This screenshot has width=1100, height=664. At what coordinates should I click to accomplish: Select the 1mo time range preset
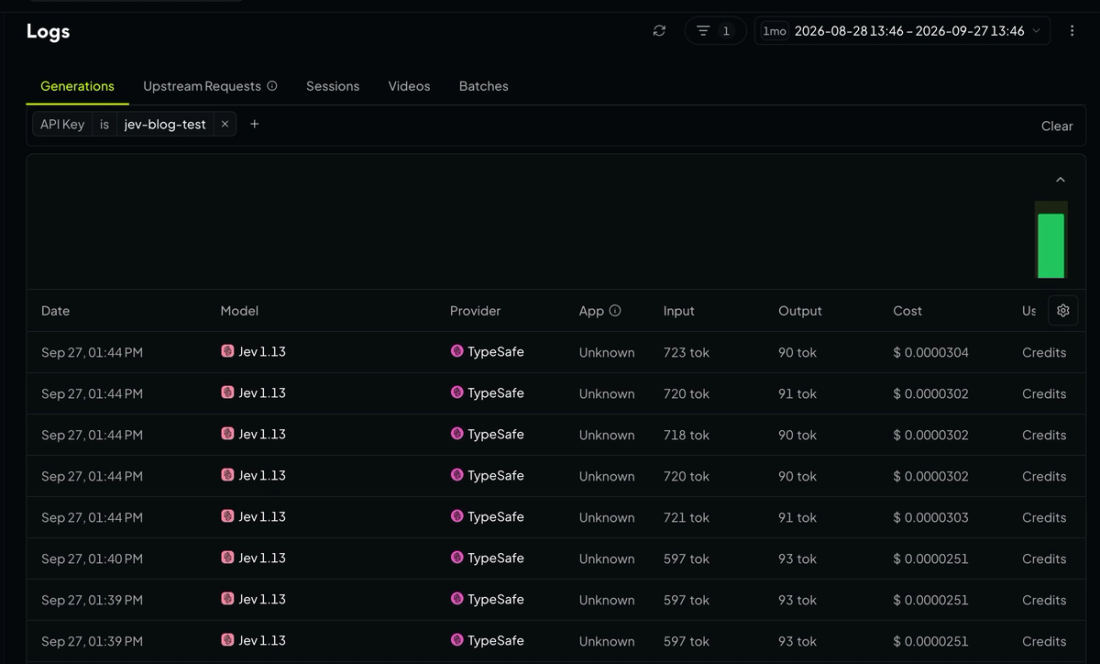pos(774,31)
